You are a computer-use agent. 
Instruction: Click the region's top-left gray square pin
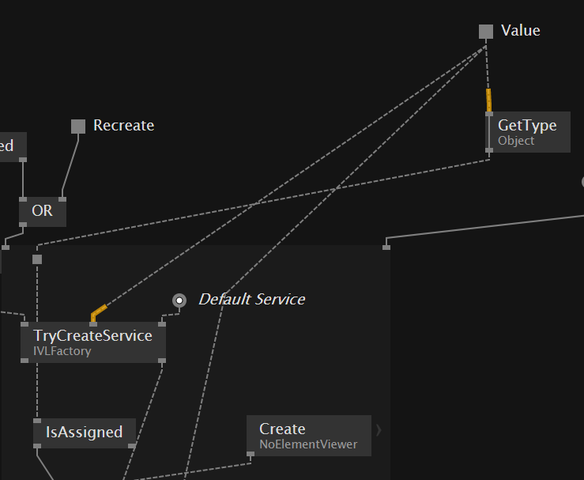click(37, 259)
